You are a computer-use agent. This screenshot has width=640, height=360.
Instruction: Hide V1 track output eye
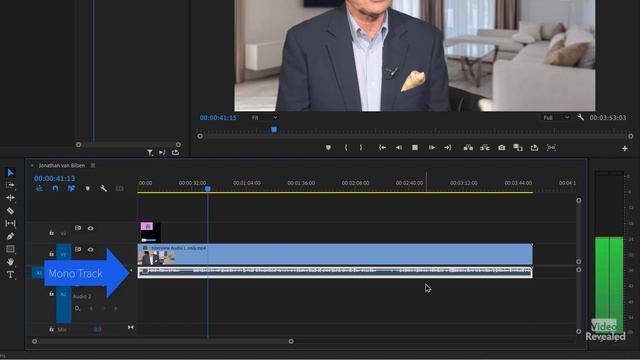click(91, 250)
